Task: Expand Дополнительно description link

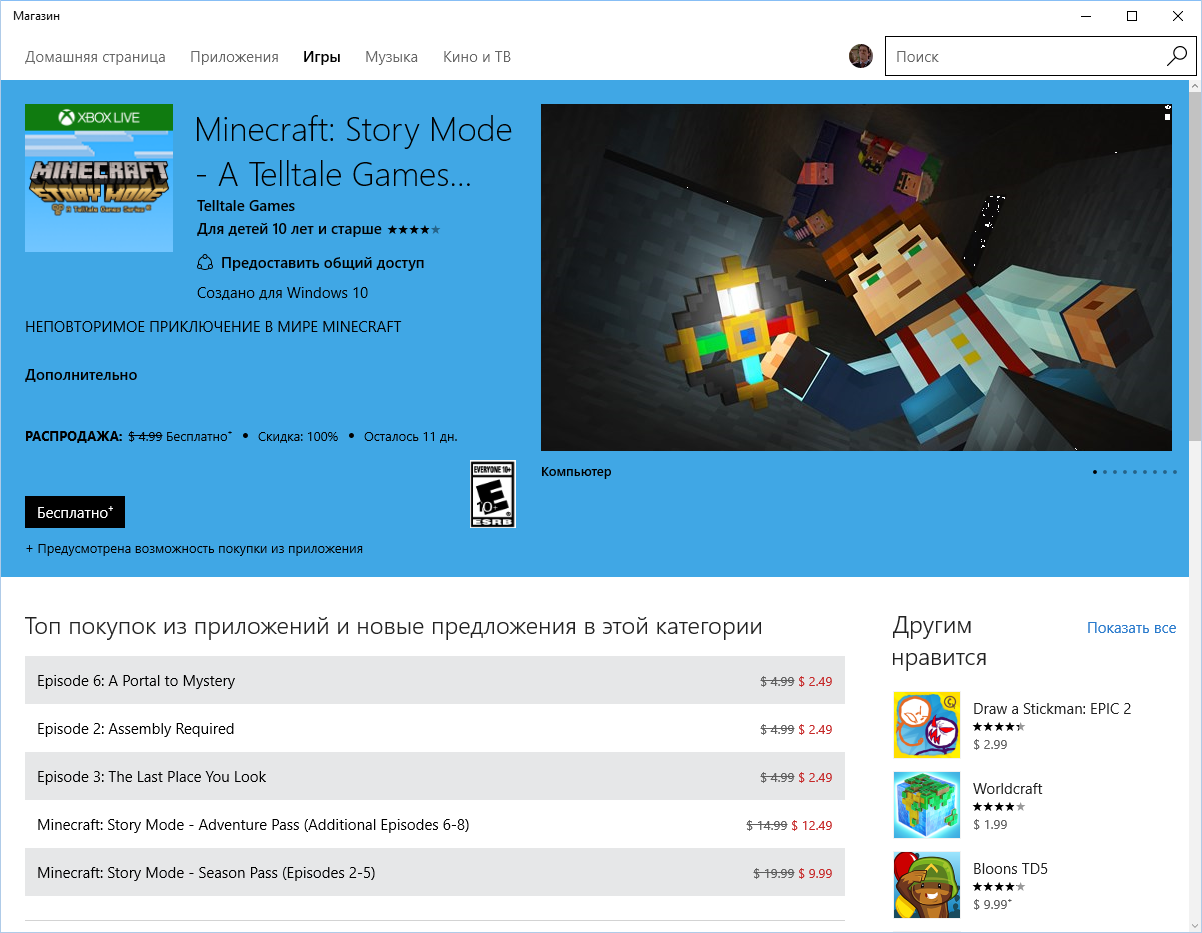Action: pos(81,375)
